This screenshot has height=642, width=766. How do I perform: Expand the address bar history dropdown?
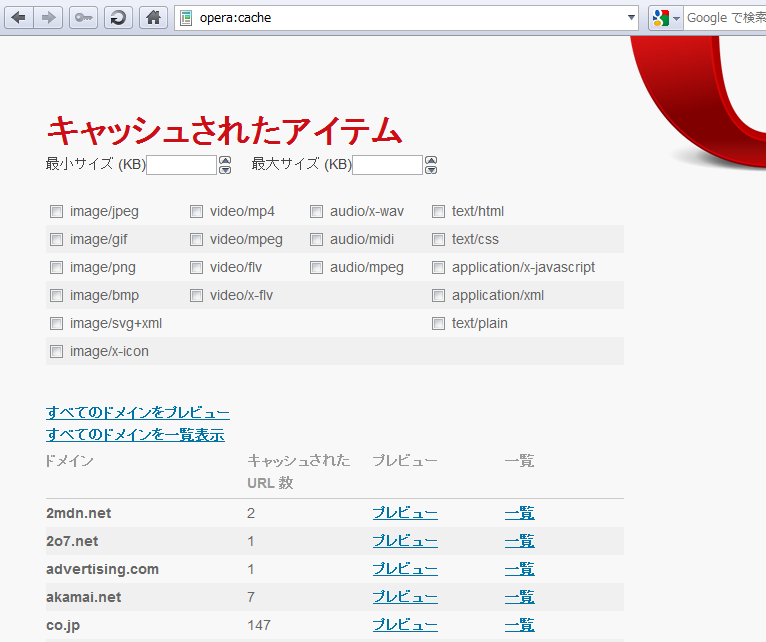631,18
